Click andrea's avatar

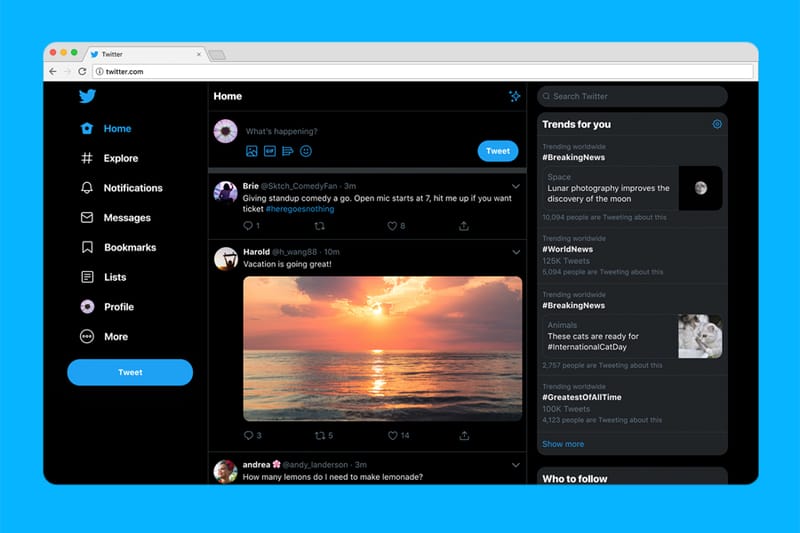pyautogui.click(x=226, y=471)
